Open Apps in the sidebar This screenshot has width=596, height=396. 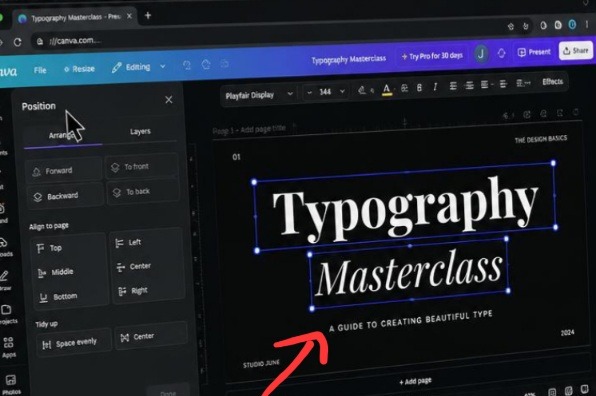pyautogui.click(x=8, y=347)
